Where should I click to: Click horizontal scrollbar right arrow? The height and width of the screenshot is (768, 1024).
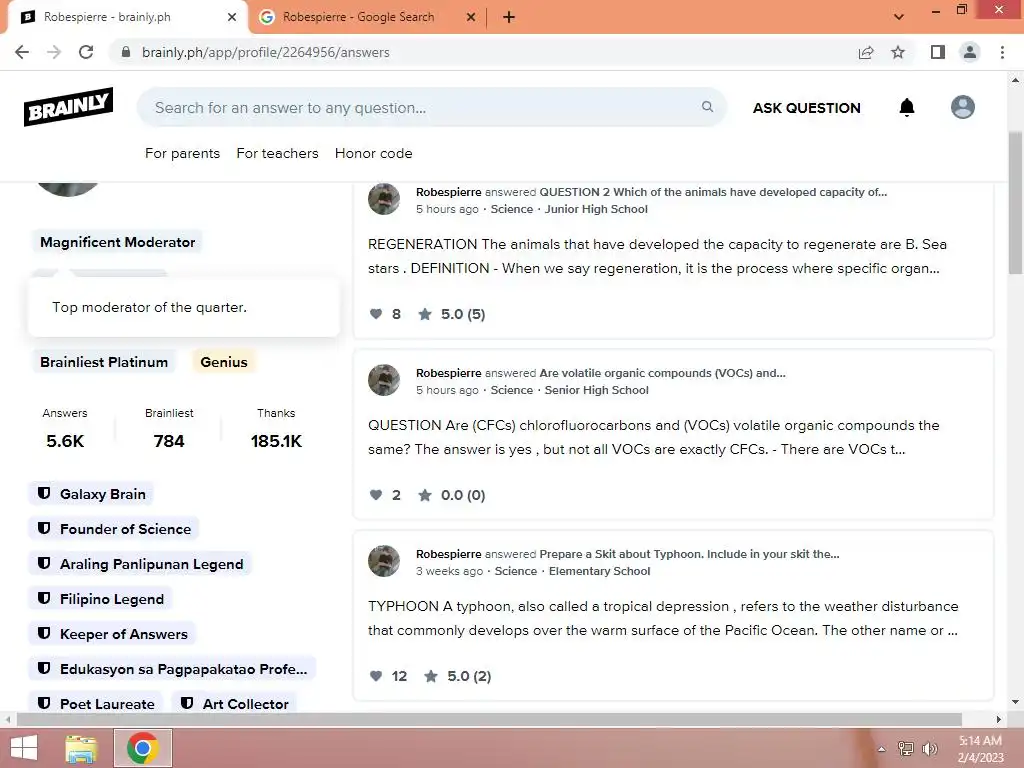999,720
